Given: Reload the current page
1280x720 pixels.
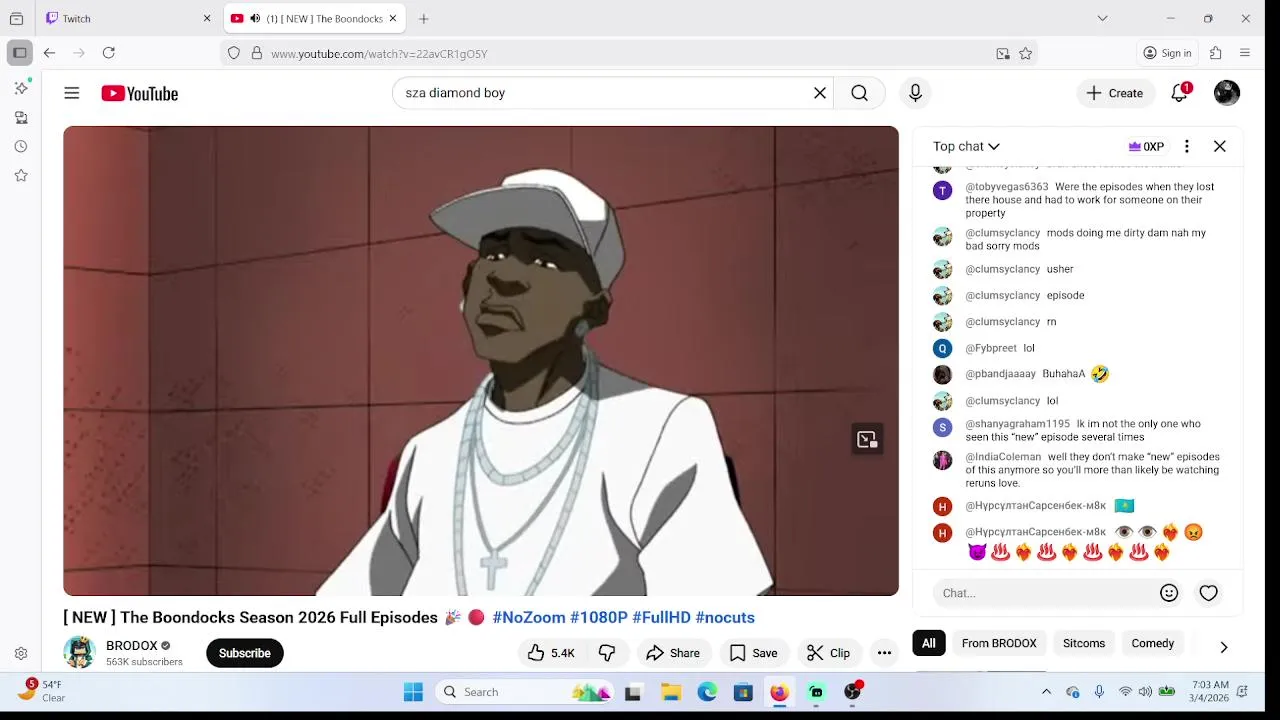Looking at the screenshot, I should pyautogui.click(x=108, y=53).
